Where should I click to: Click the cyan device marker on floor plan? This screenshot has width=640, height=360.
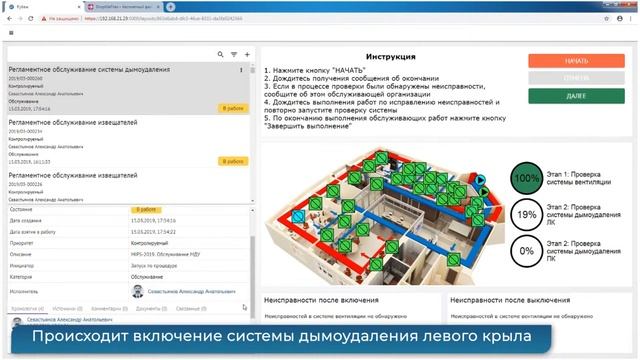click(x=298, y=216)
